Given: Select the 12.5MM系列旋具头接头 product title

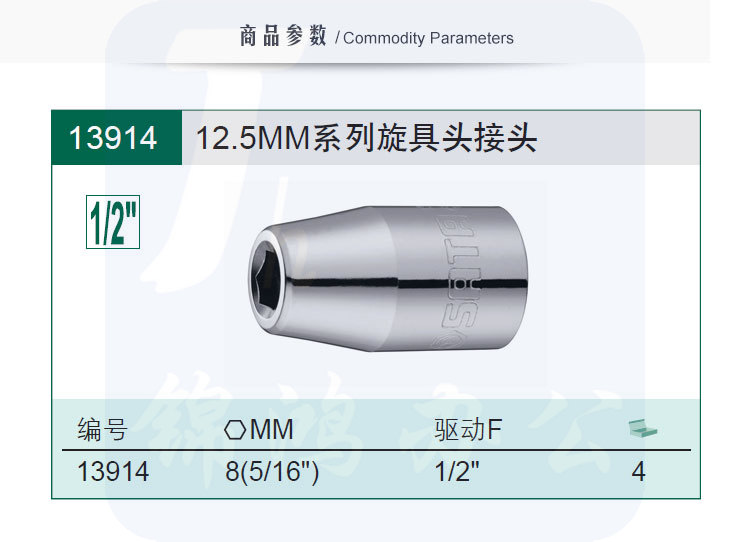Looking at the screenshot, I should tap(367, 138).
